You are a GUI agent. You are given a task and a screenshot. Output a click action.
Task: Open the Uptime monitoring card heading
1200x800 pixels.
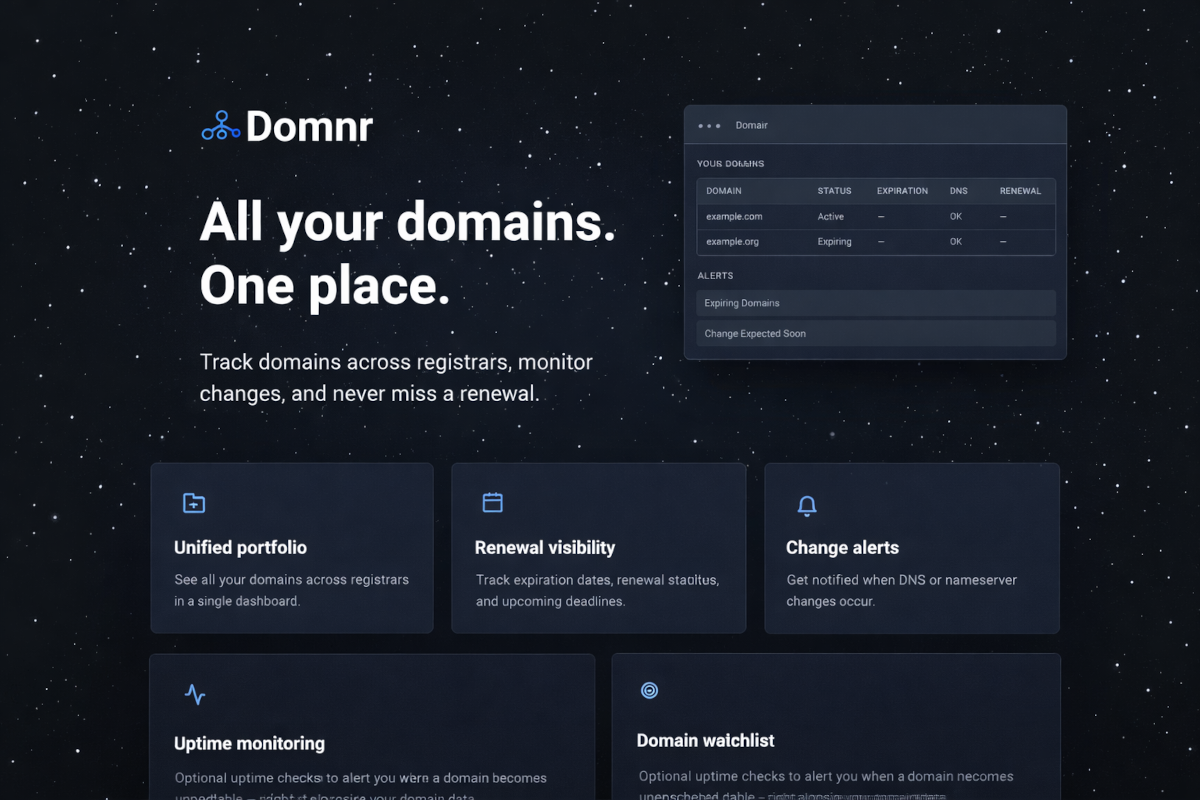click(249, 744)
